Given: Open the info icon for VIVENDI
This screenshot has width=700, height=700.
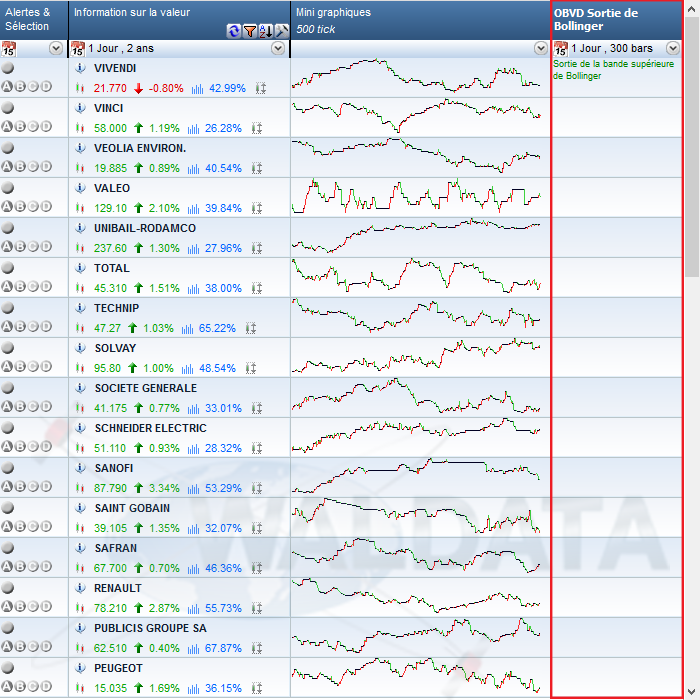Looking at the screenshot, I should pyautogui.click(x=80, y=68).
